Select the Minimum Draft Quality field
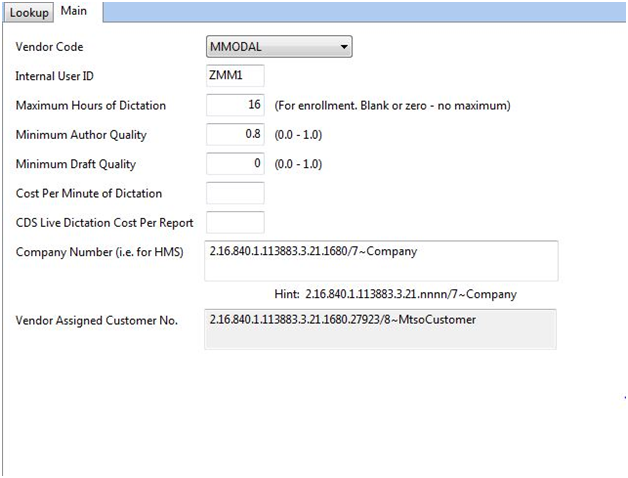Screen dimensions: 628x478 pos(235,163)
